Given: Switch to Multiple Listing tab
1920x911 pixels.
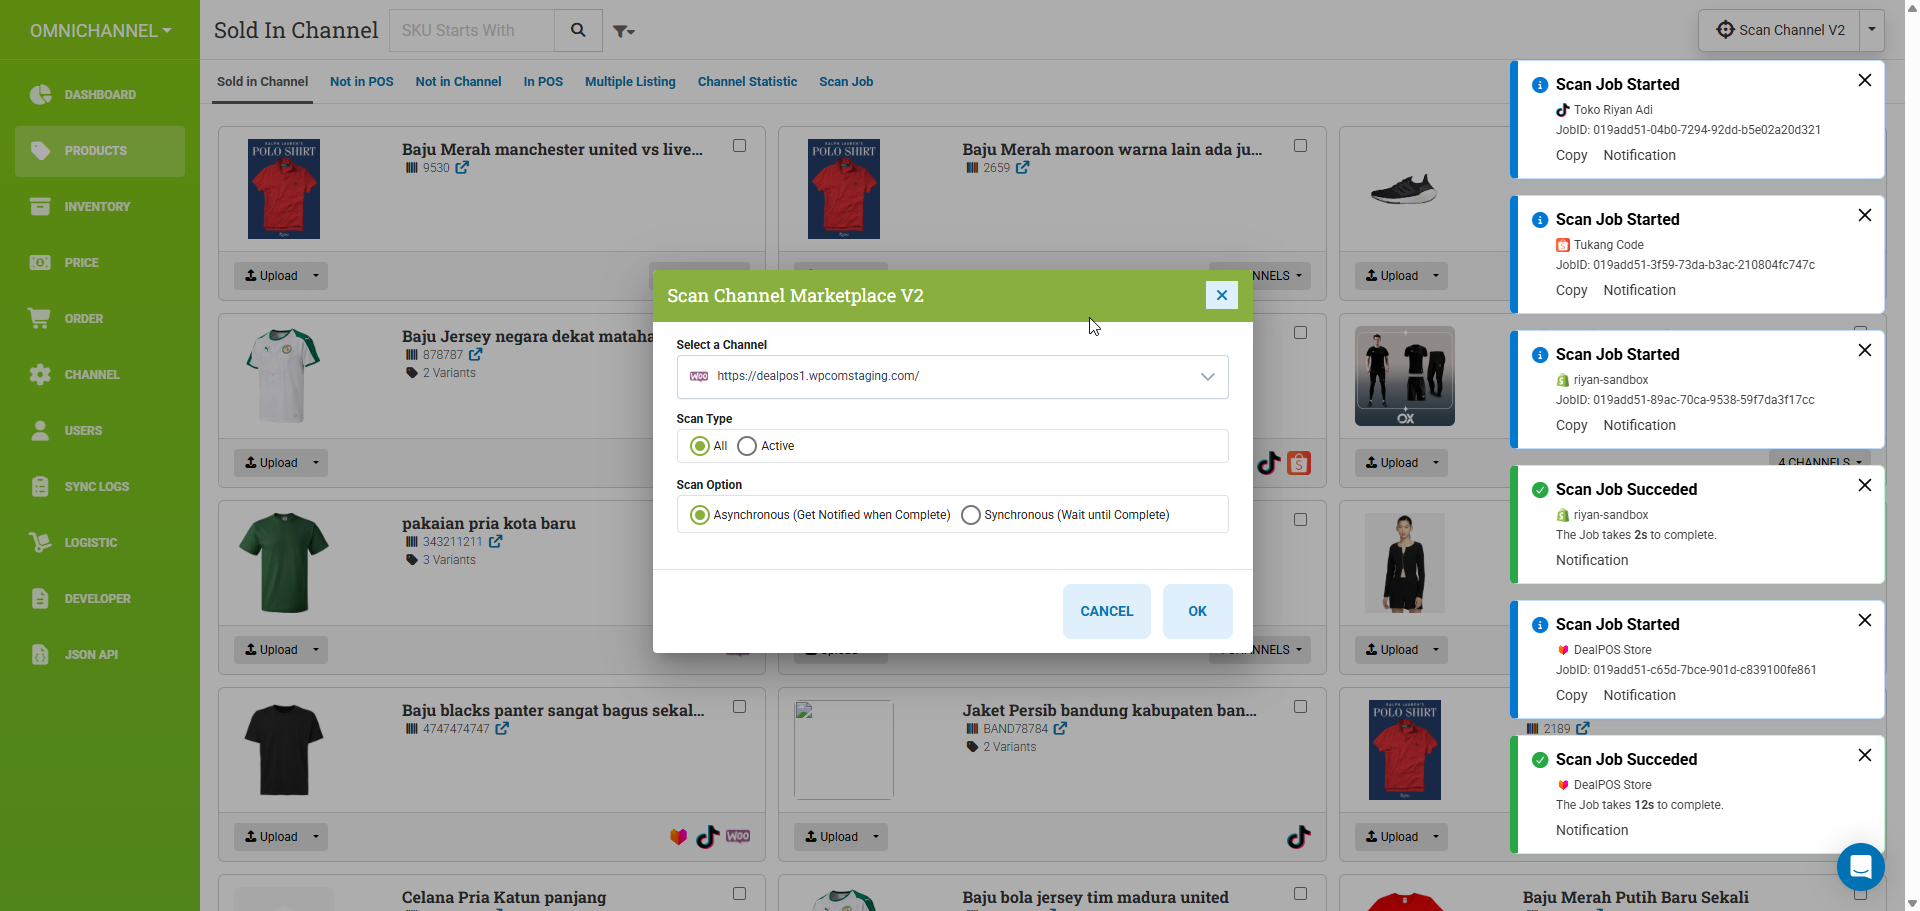Looking at the screenshot, I should coord(630,82).
